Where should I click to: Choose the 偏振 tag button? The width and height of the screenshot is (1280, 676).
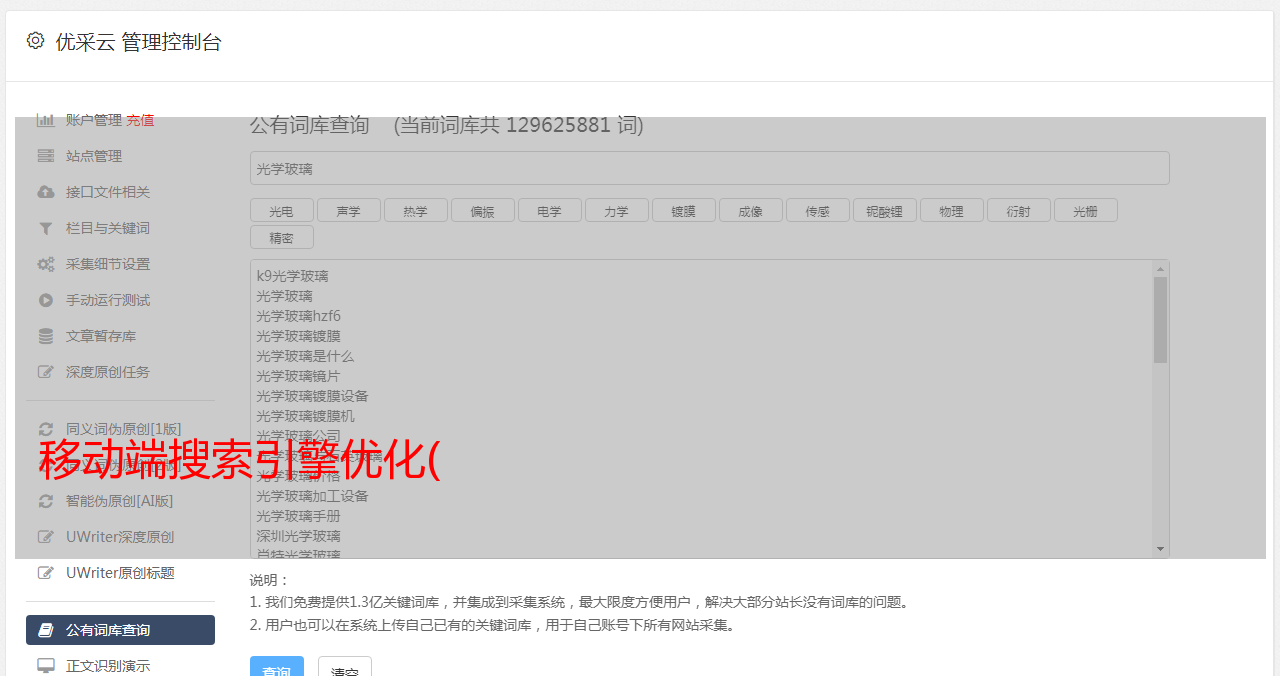pyautogui.click(x=483, y=210)
